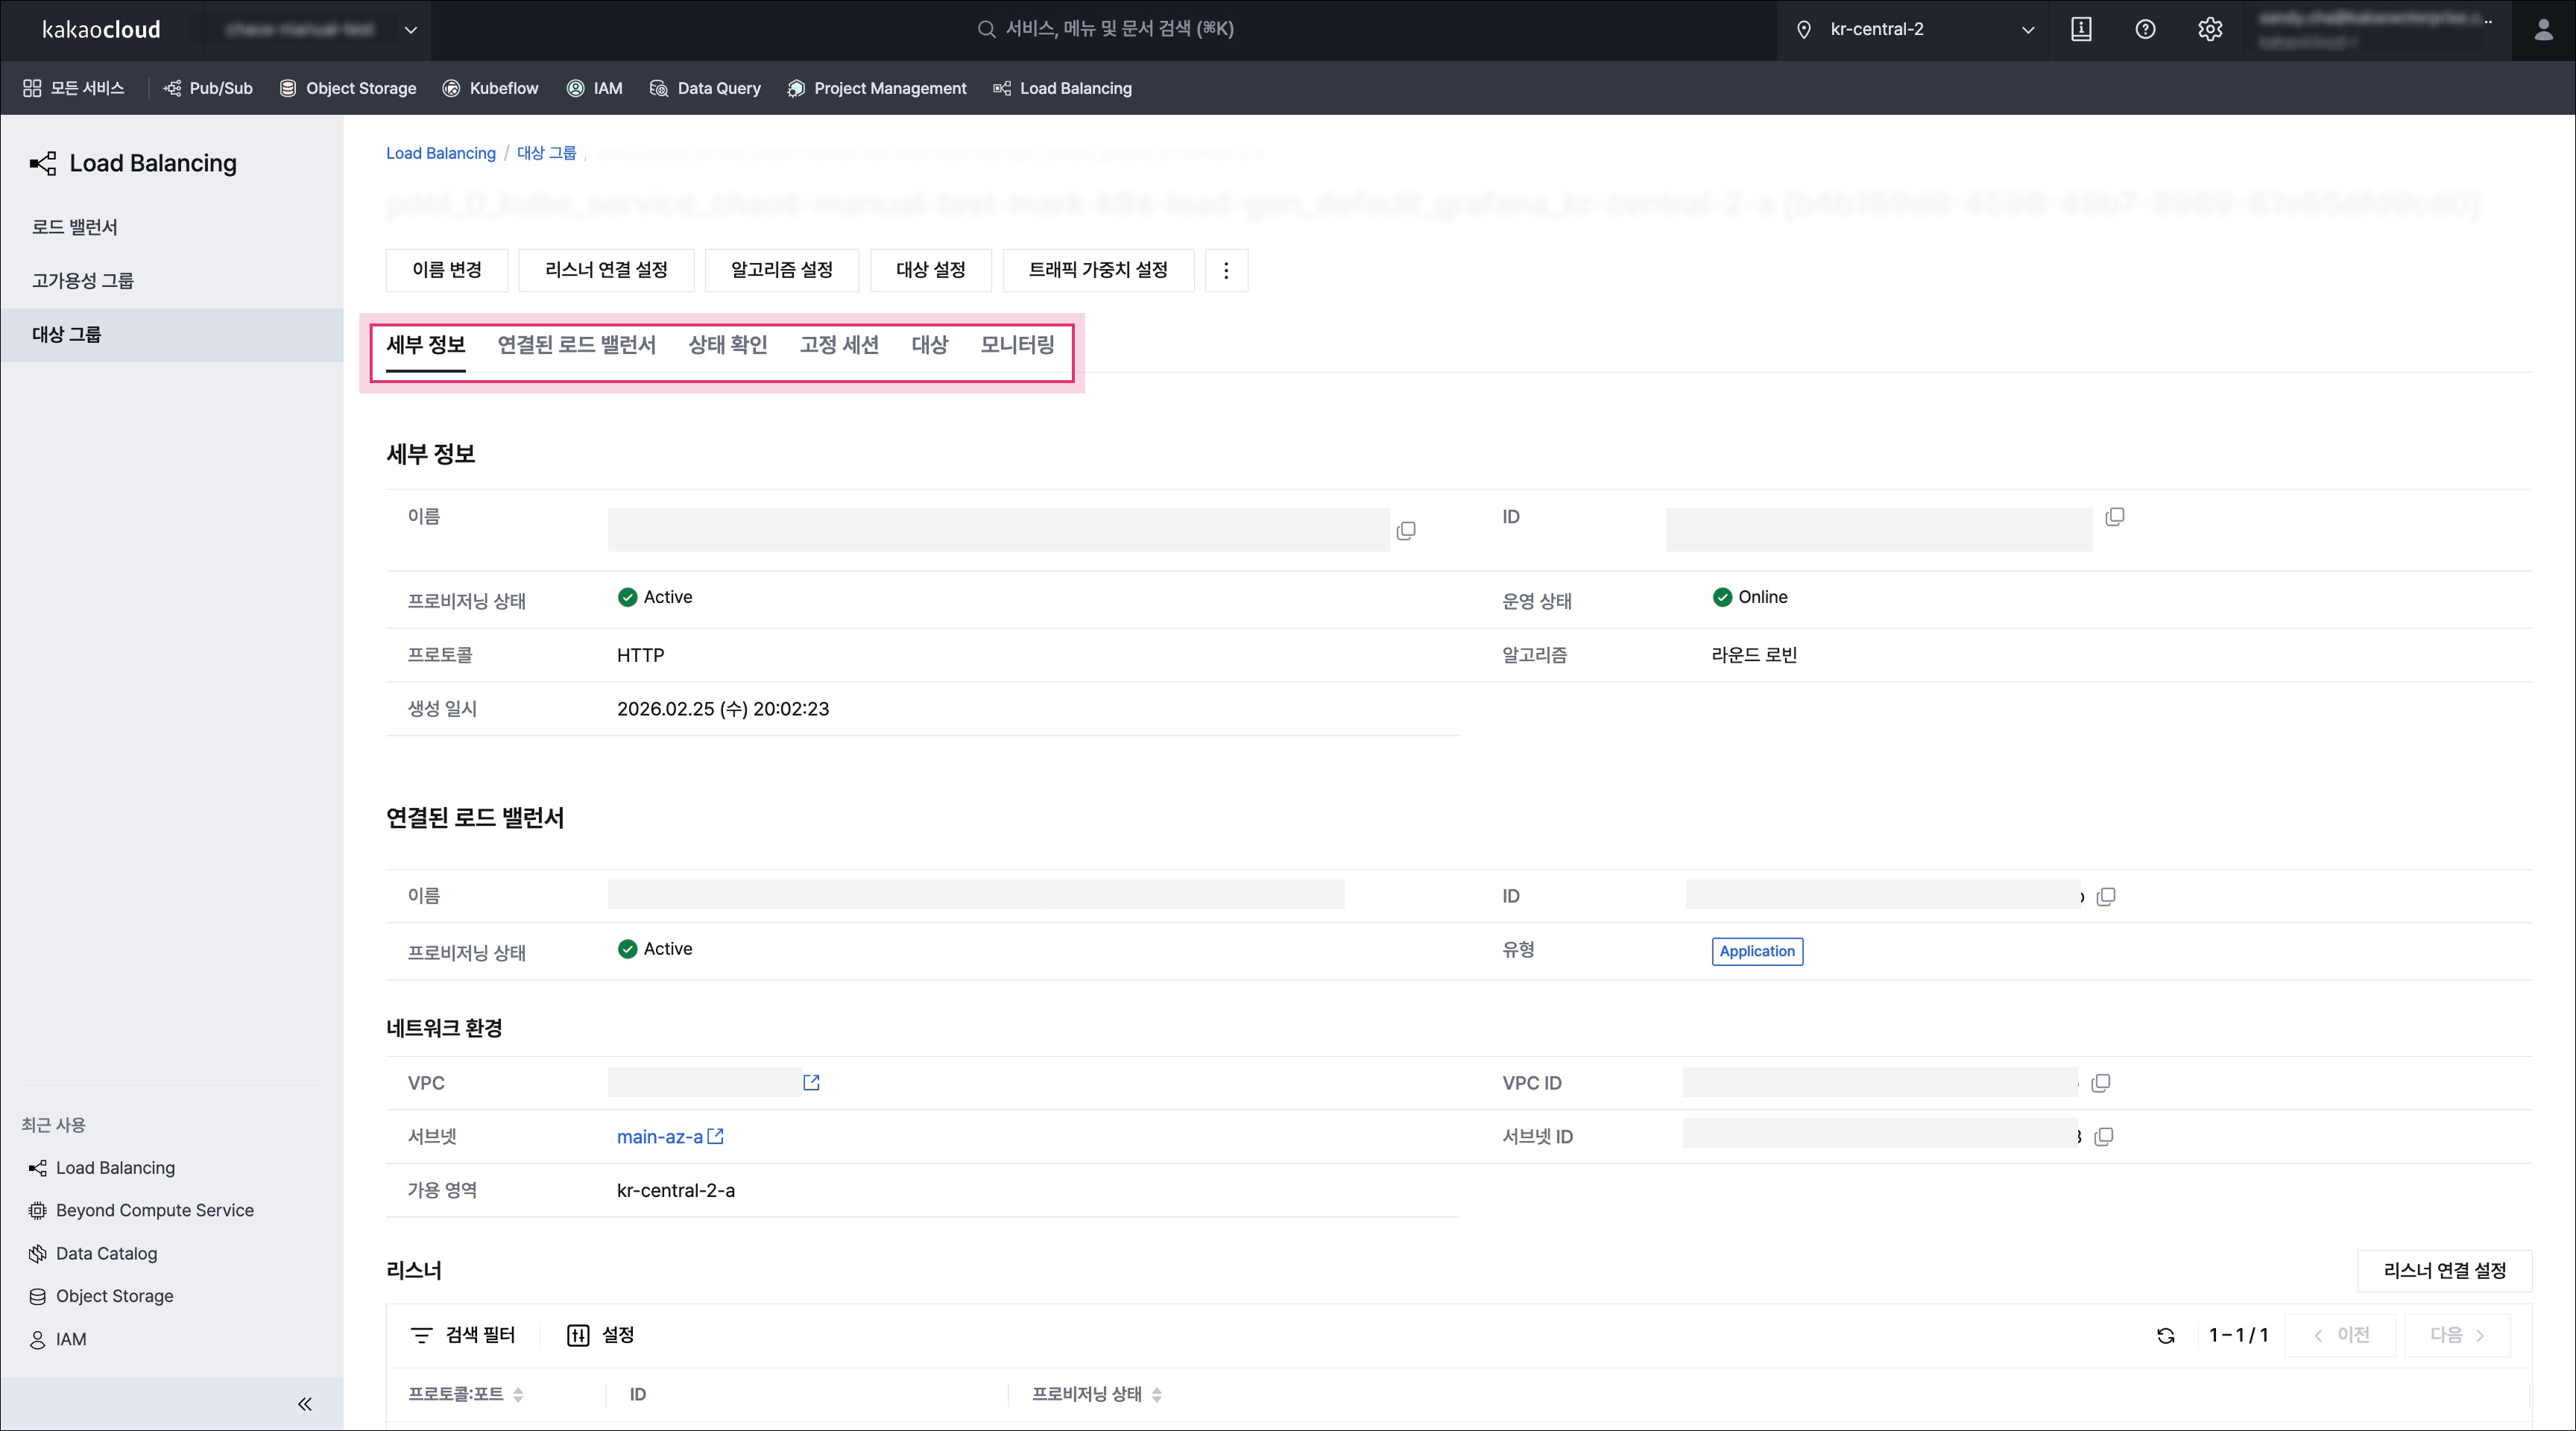
Task: Select 로드 밸런서 in sidebar
Action: 75,227
